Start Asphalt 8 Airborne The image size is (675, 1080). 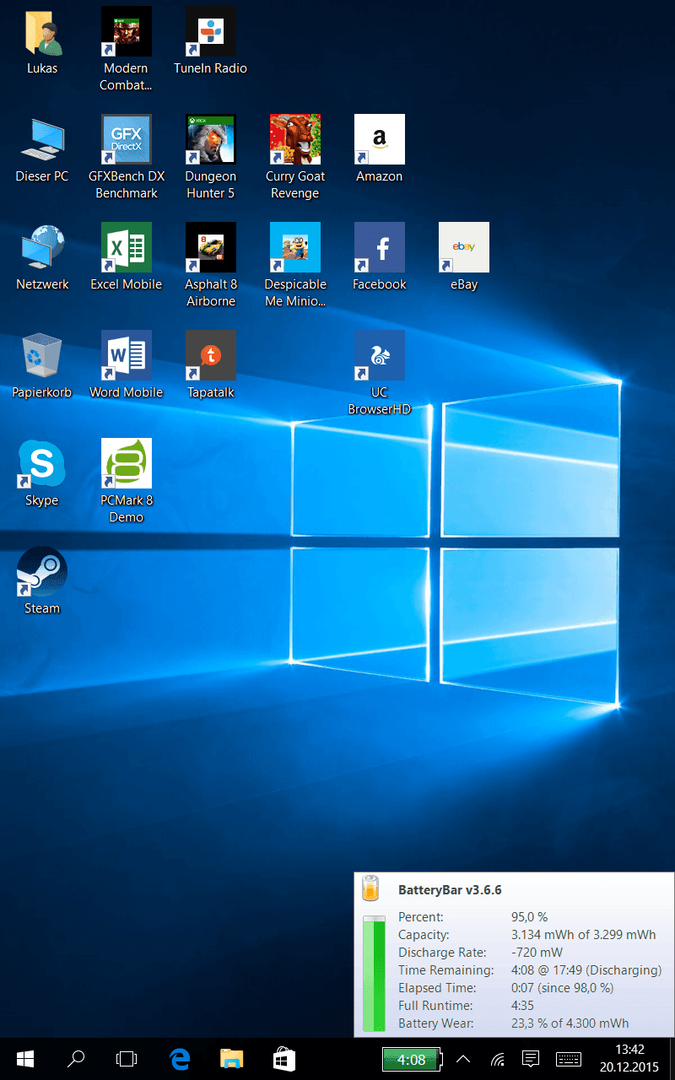[210, 264]
